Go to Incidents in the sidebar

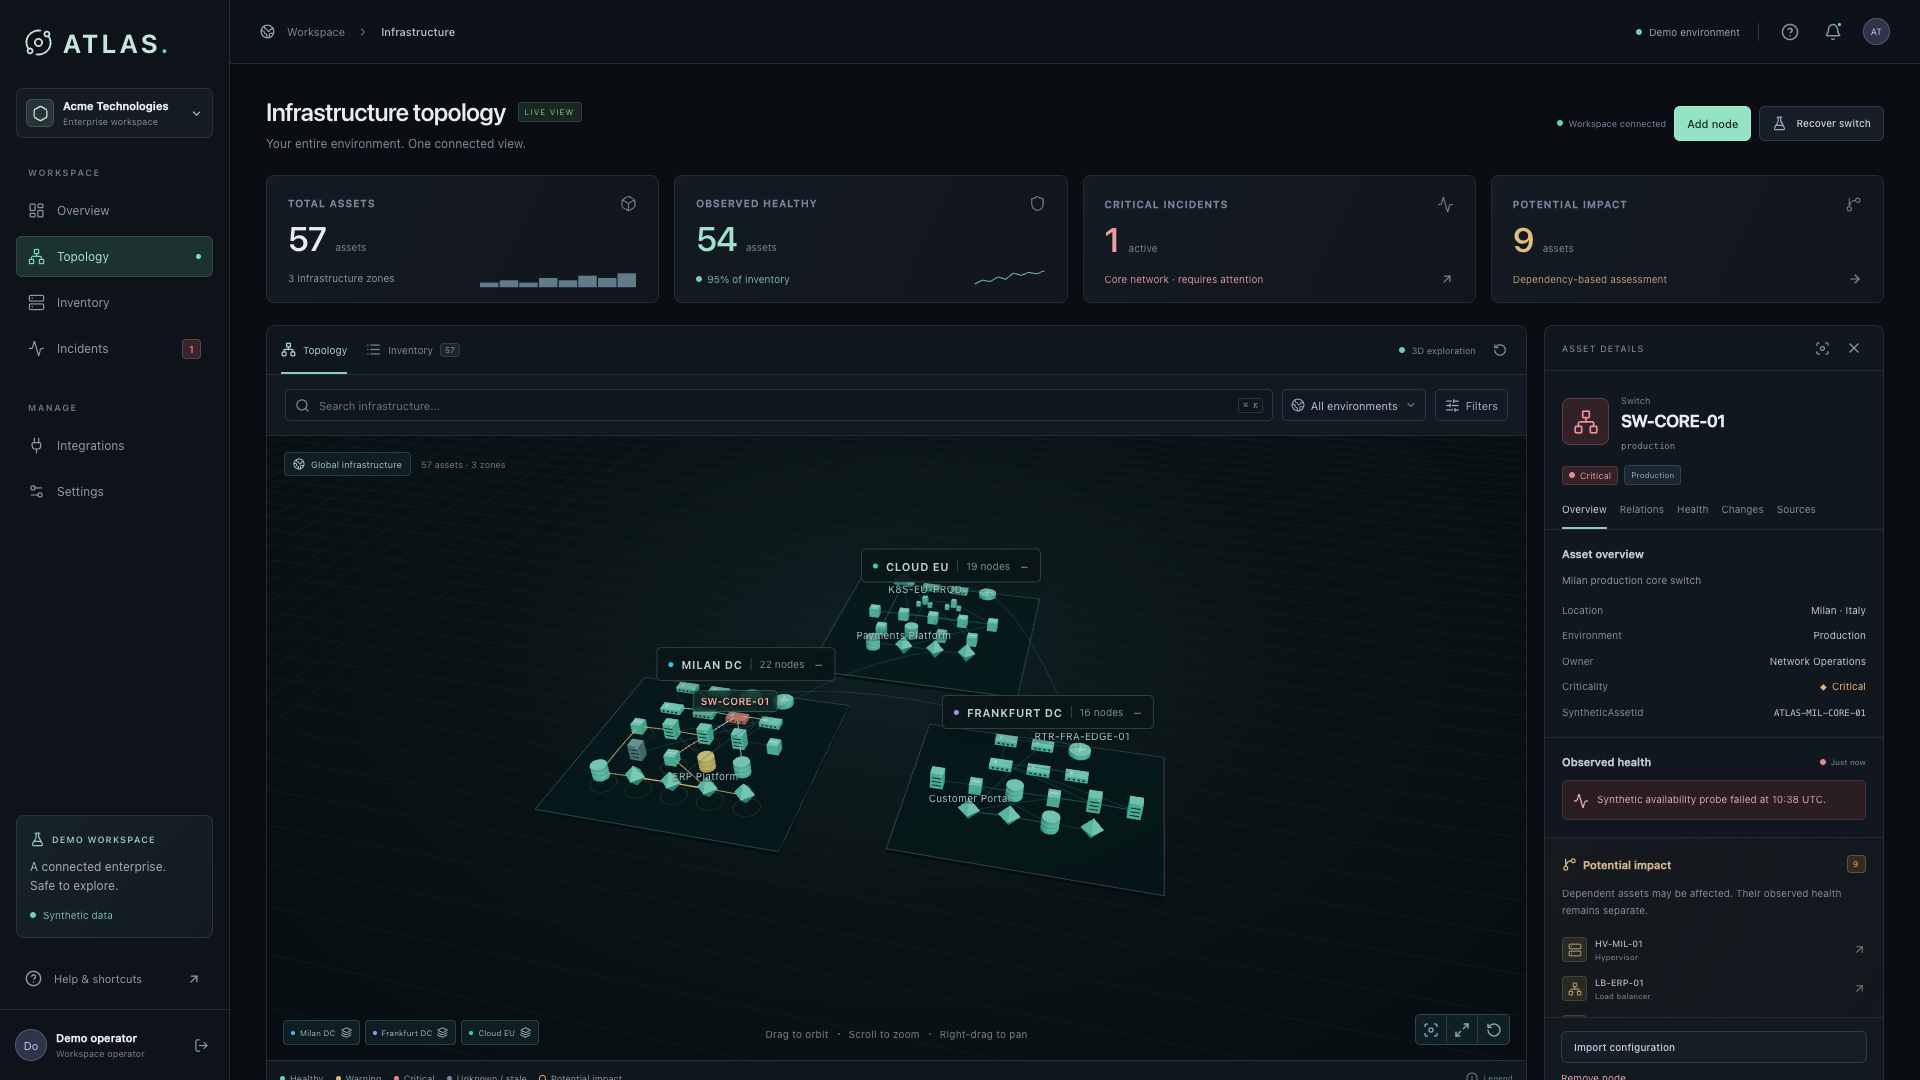[x=114, y=349]
